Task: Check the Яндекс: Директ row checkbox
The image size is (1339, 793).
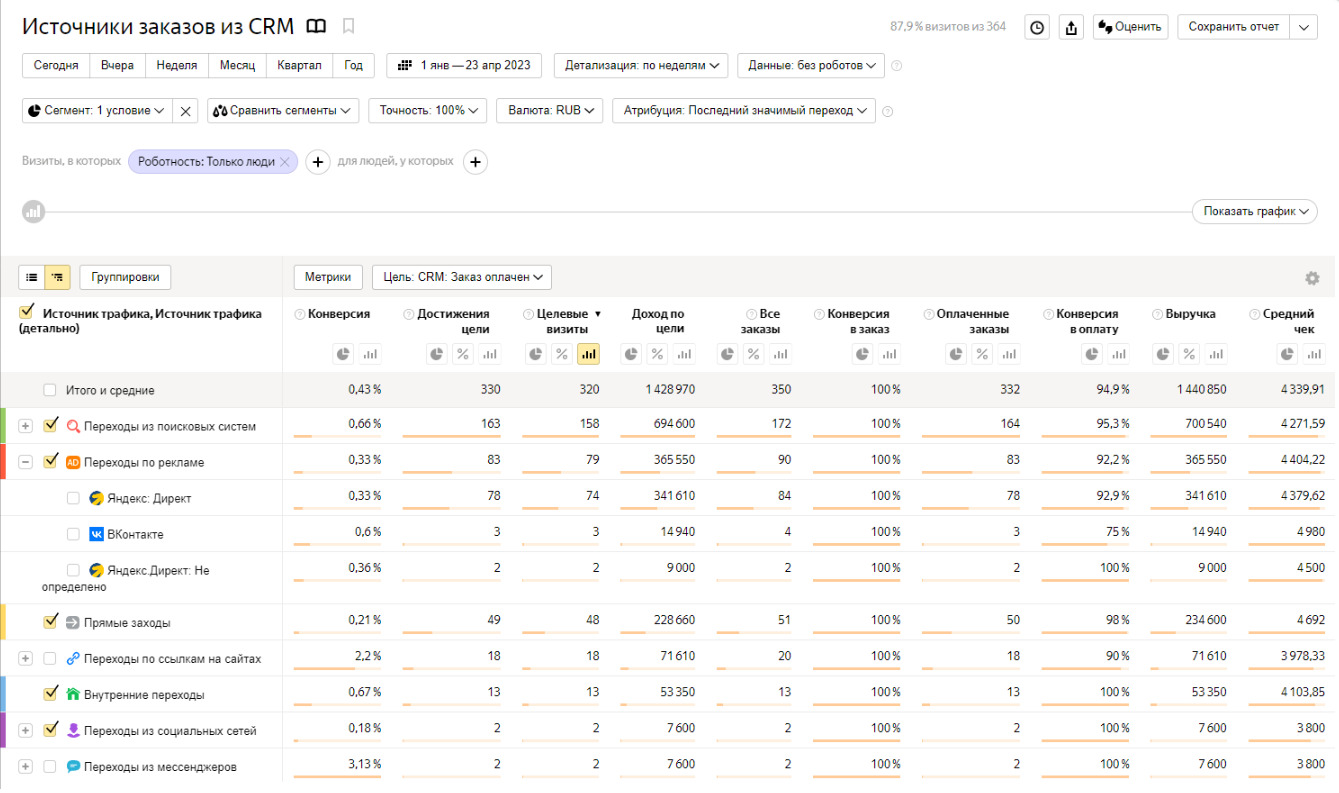Action: click(73, 498)
